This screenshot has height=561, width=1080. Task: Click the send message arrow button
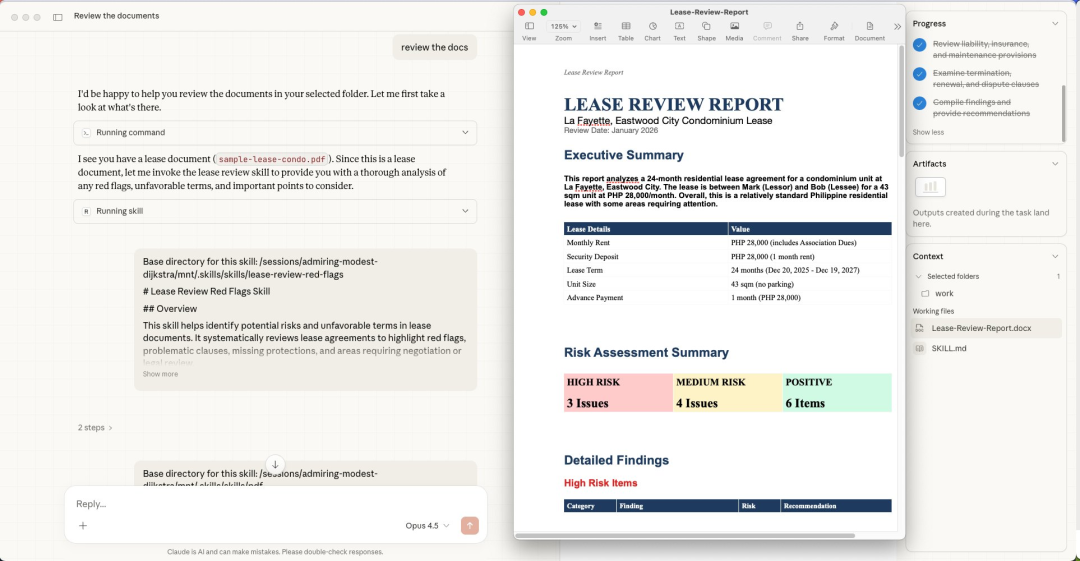[469, 526]
